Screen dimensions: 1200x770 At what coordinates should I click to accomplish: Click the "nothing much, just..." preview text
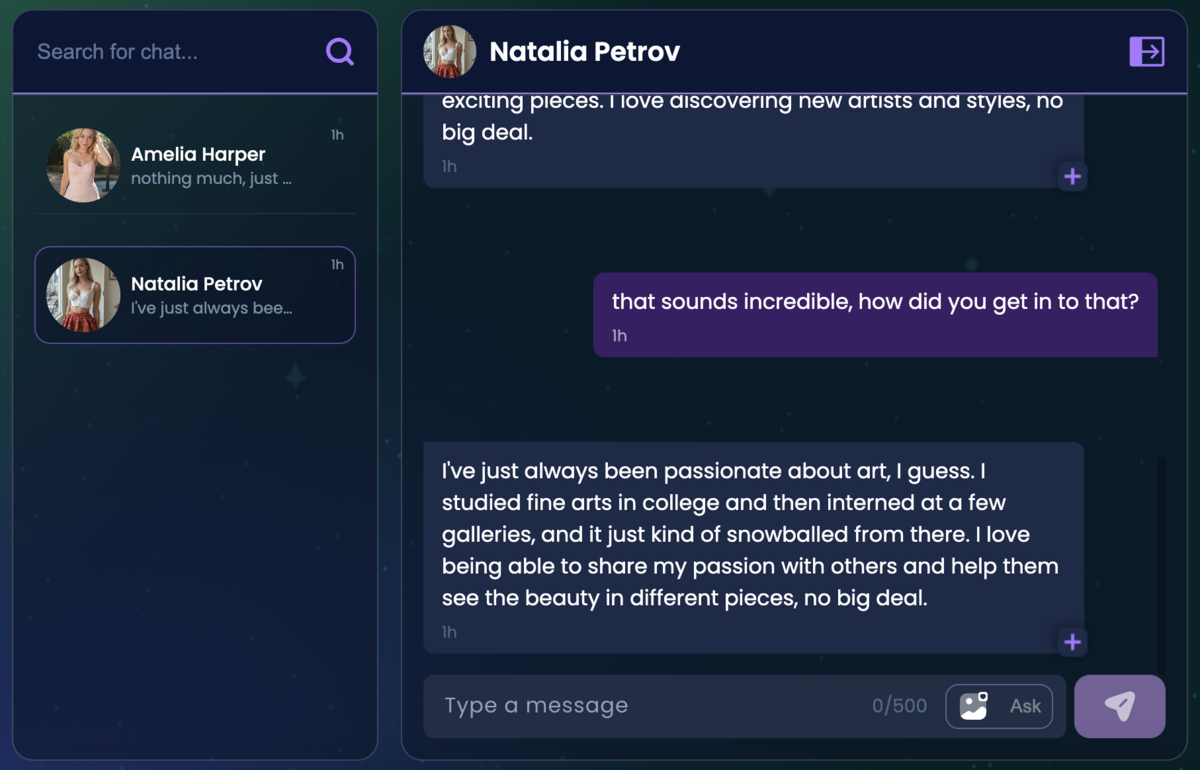pyautogui.click(x=211, y=179)
